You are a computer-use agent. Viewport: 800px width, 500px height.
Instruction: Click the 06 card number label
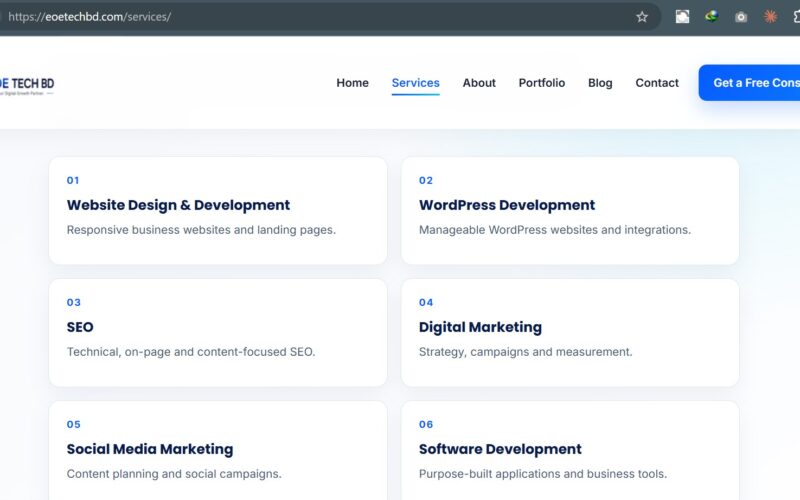pyautogui.click(x=426, y=424)
